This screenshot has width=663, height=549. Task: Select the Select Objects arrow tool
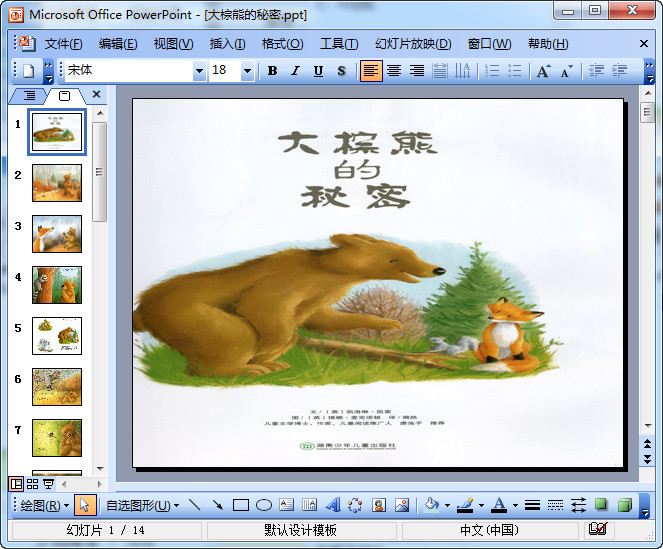tap(85, 505)
